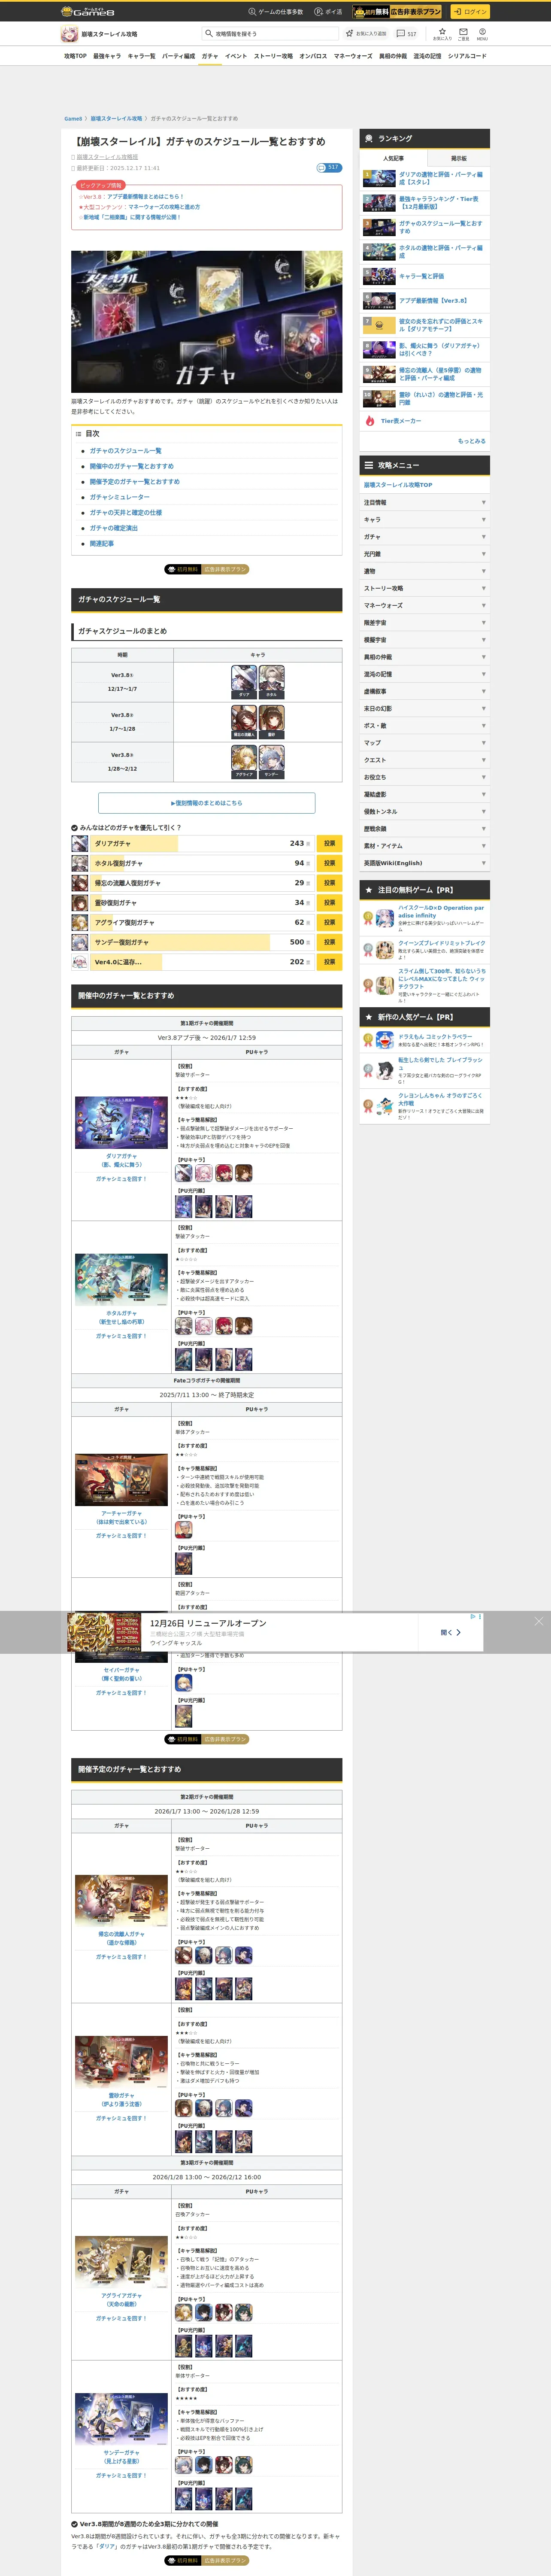The height and width of the screenshot is (2576, 551).
Task: Expand the ストーリー攻略 menu section
Action: point(425,588)
